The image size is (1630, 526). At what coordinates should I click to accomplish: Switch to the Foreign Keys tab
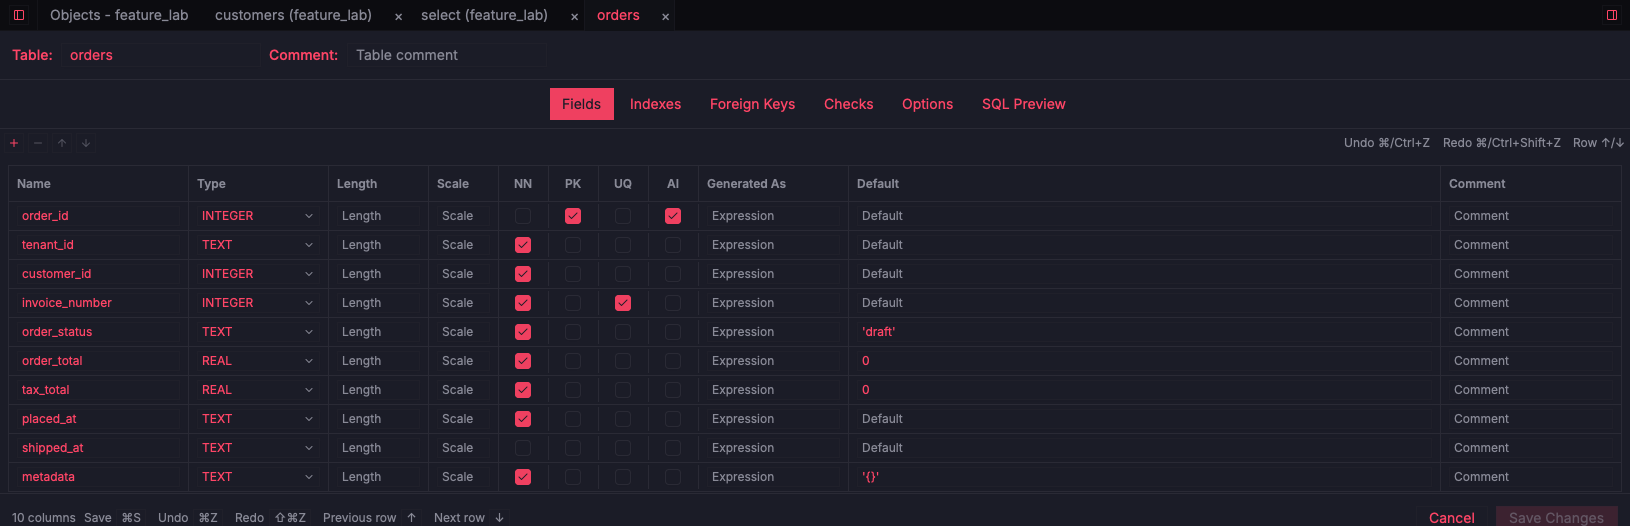(752, 104)
